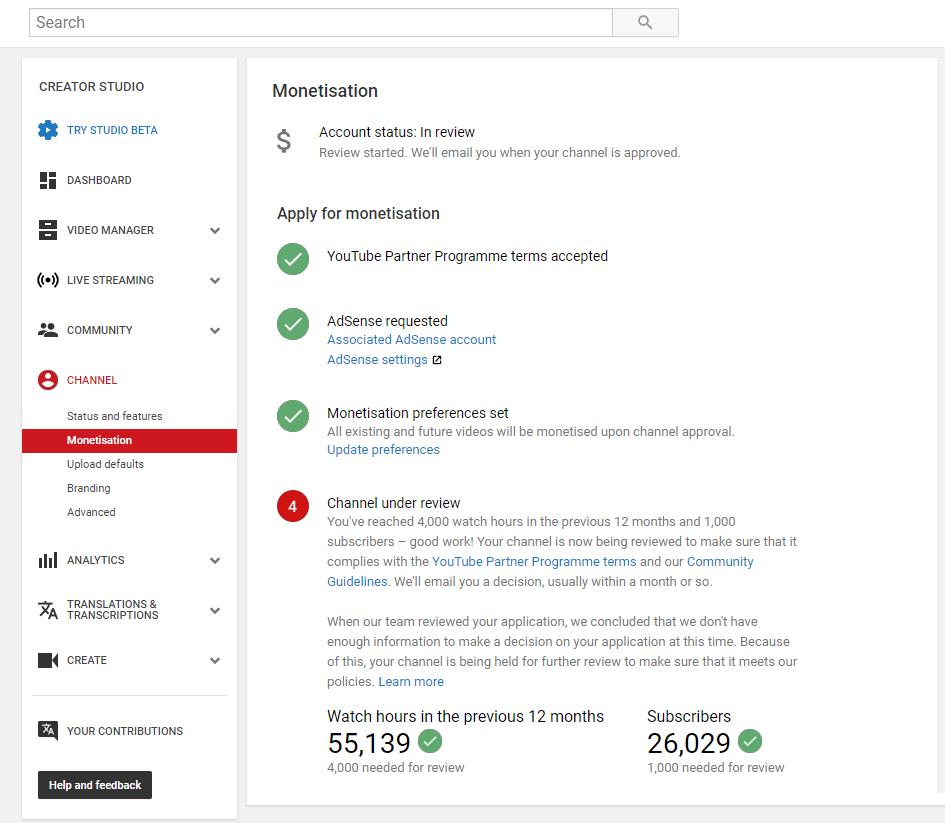Click the Partner Programme terms accepted checkmark

click(x=293, y=259)
